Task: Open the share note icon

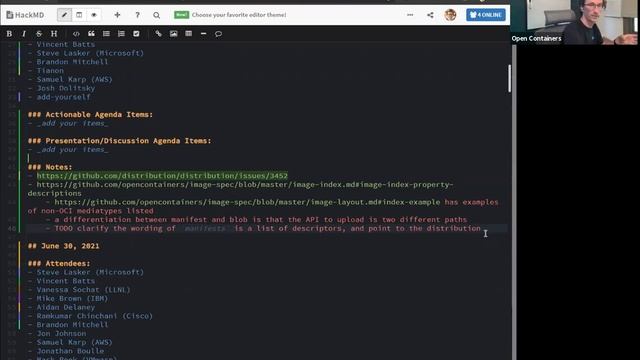Action: [430, 15]
